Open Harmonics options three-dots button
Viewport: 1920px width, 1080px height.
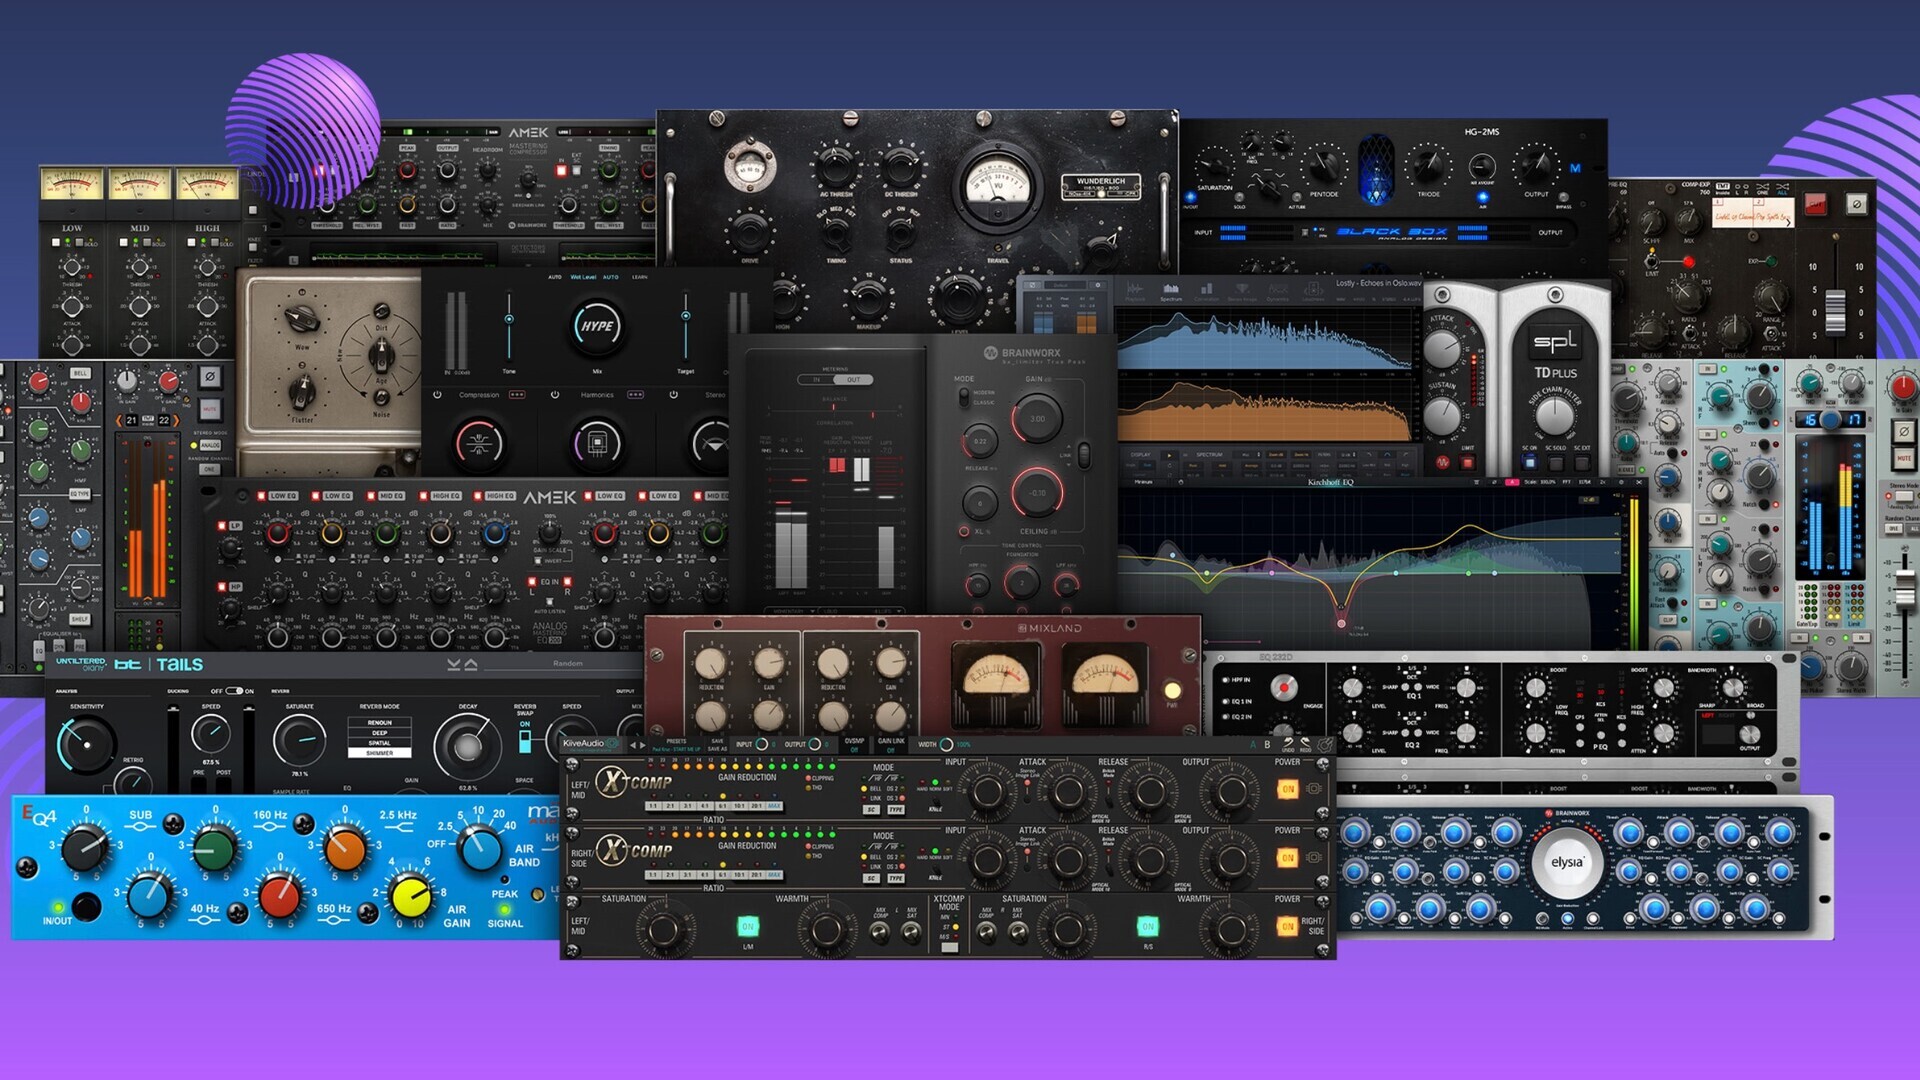(x=635, y=395)
